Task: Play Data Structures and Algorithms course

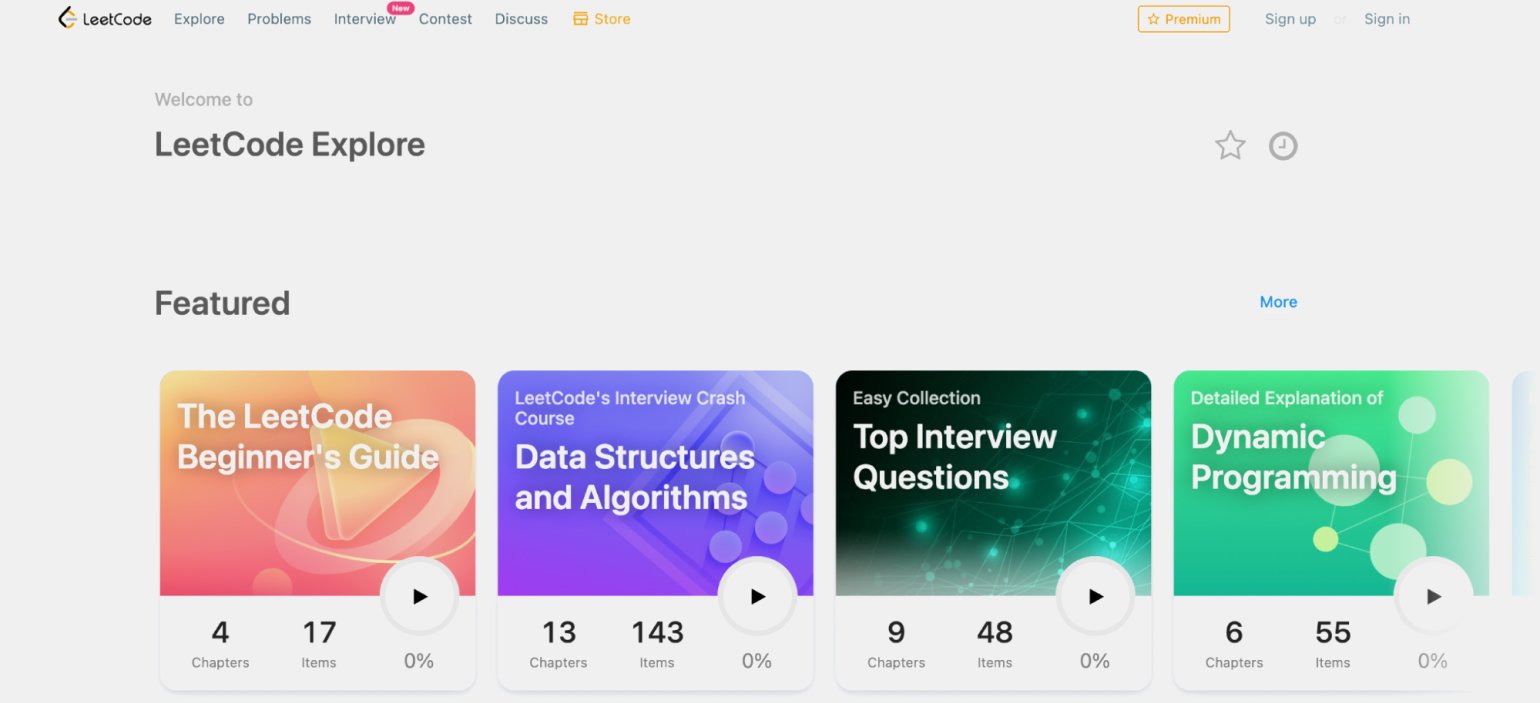Action: [x=758, y=596]
